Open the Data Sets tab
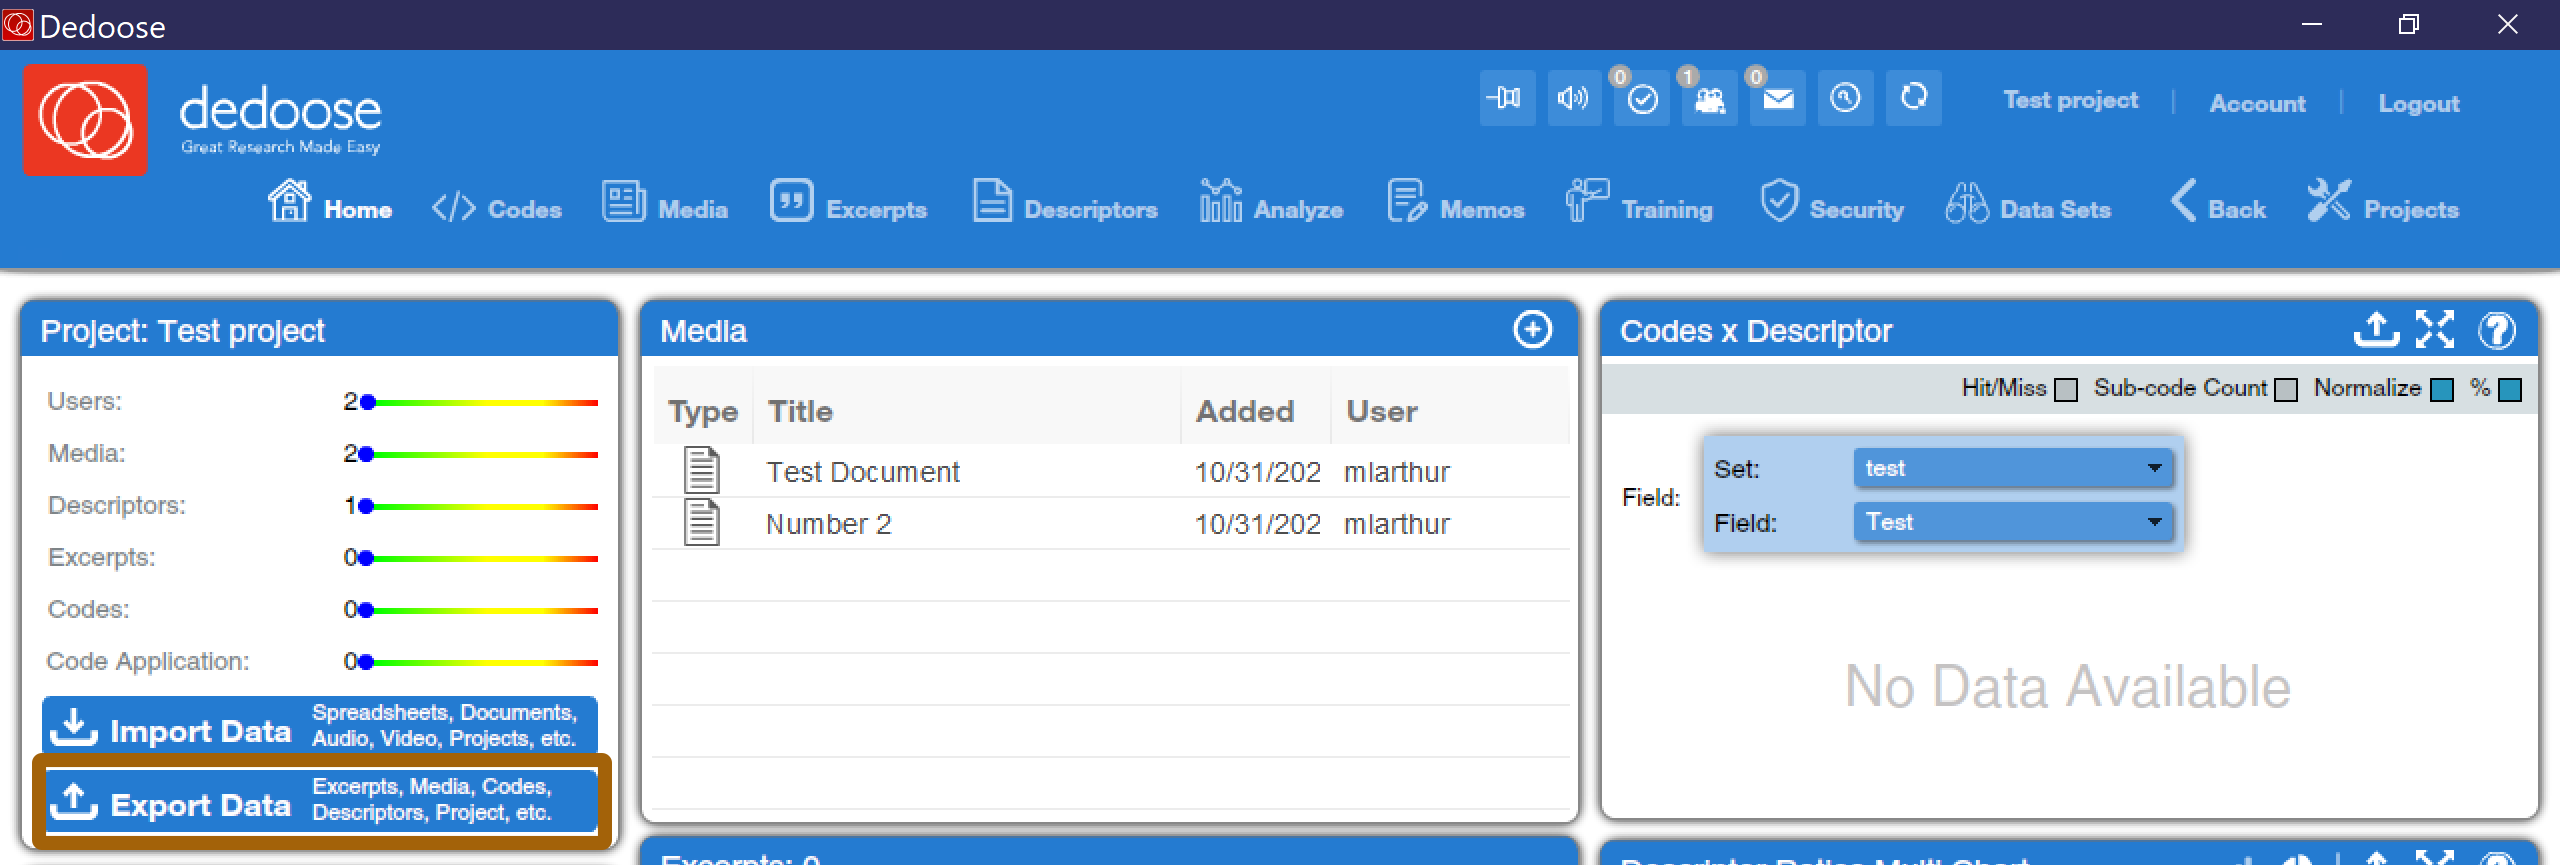Screen dimensions: 2560x865 pos(2028,202)
